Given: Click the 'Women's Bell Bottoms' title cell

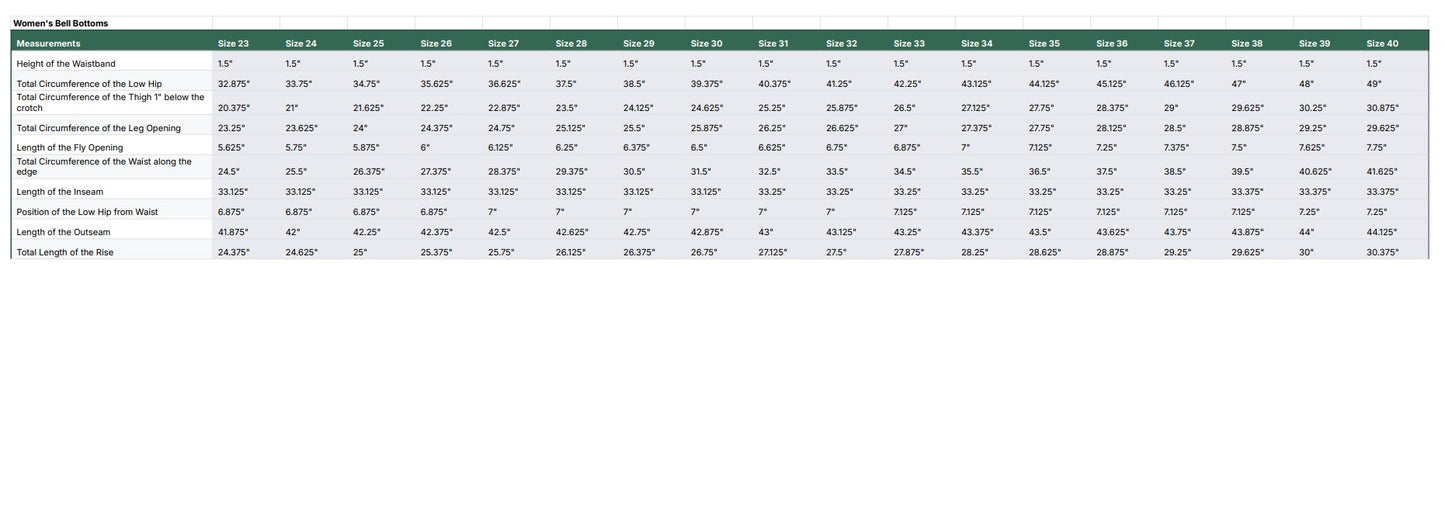Looking at the screenshot, I should click(61, 23).
